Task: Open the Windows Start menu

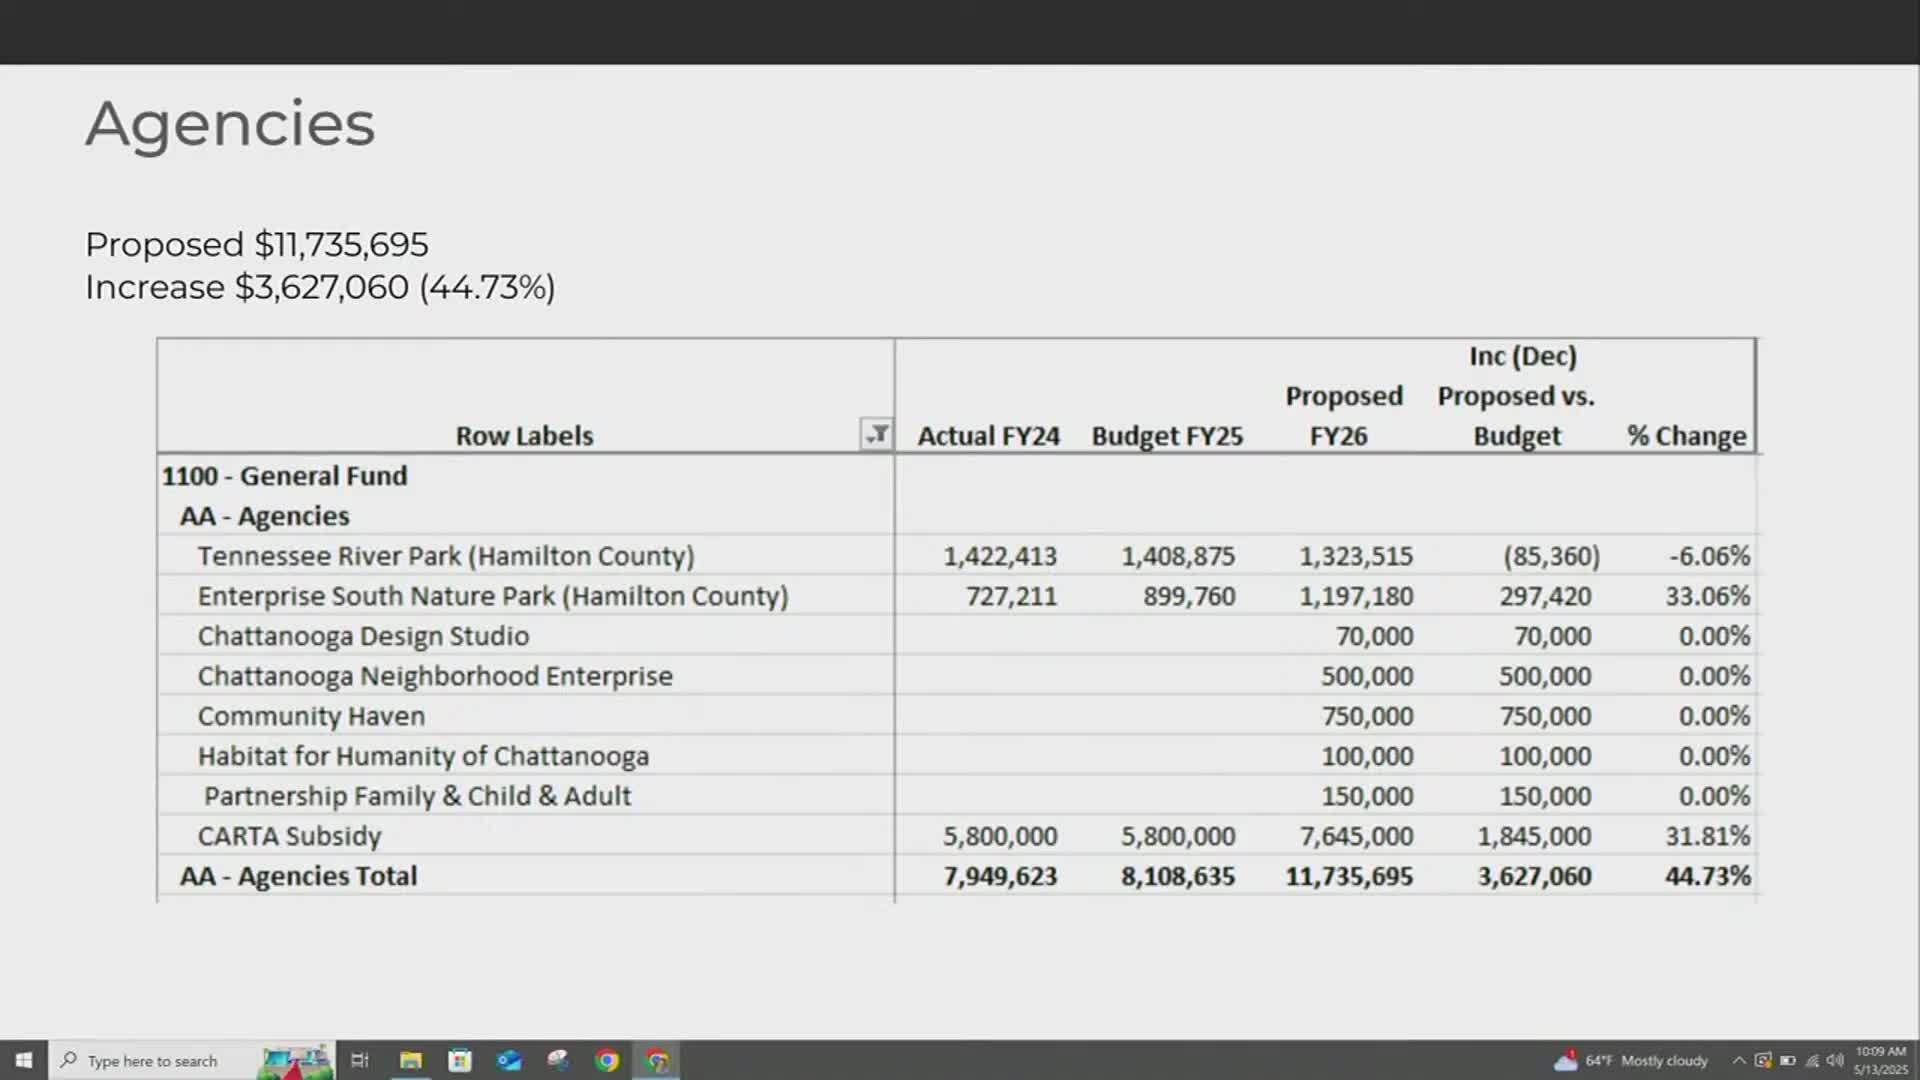Action: point(23,1060)
